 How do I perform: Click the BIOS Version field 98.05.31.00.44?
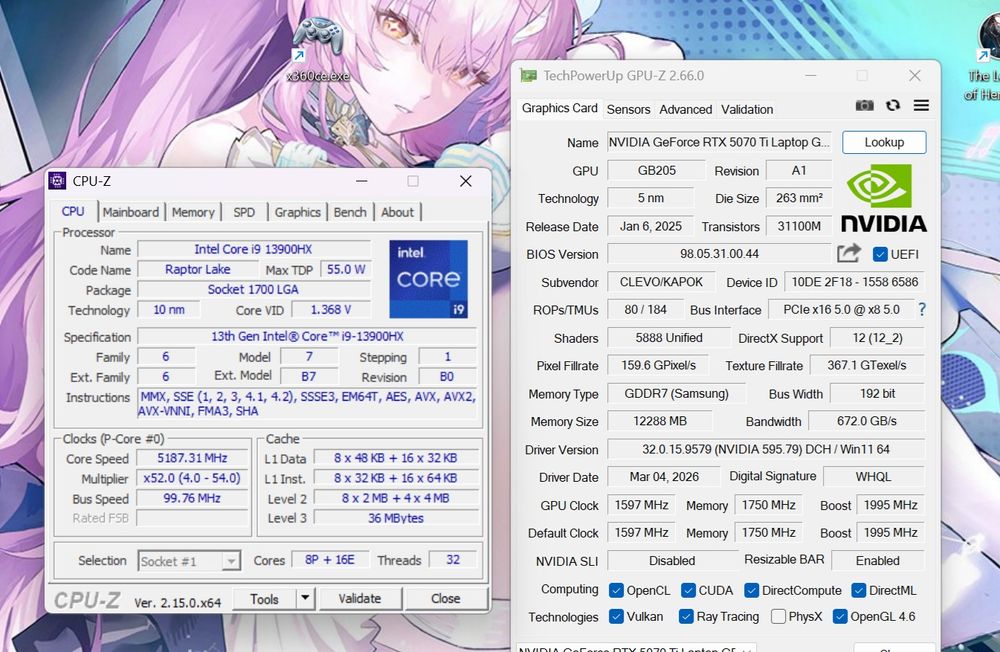(x=719, y=253)
